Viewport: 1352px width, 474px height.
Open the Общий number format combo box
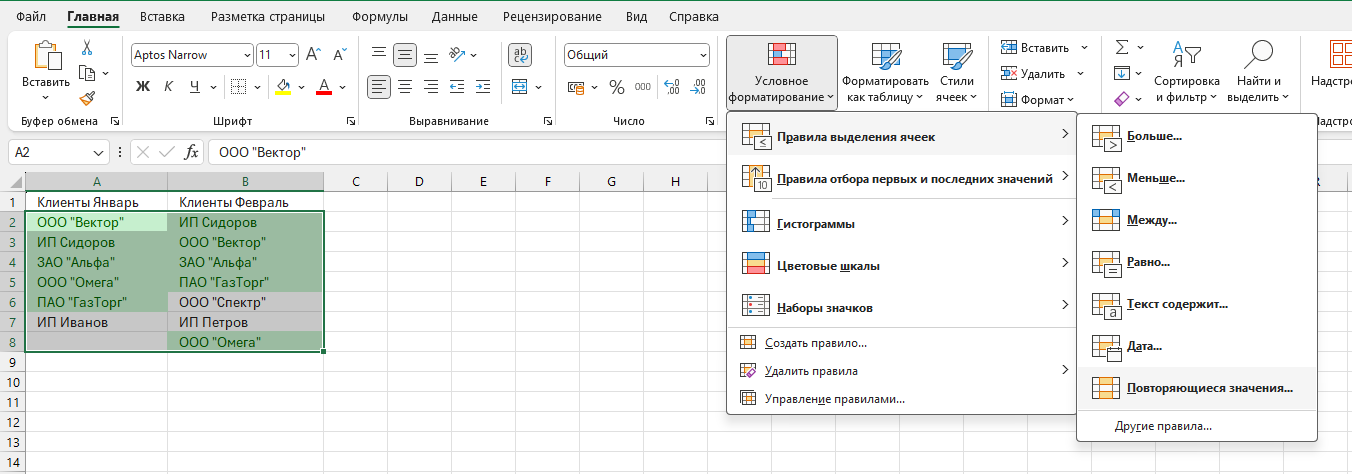[x=636, y=55]
